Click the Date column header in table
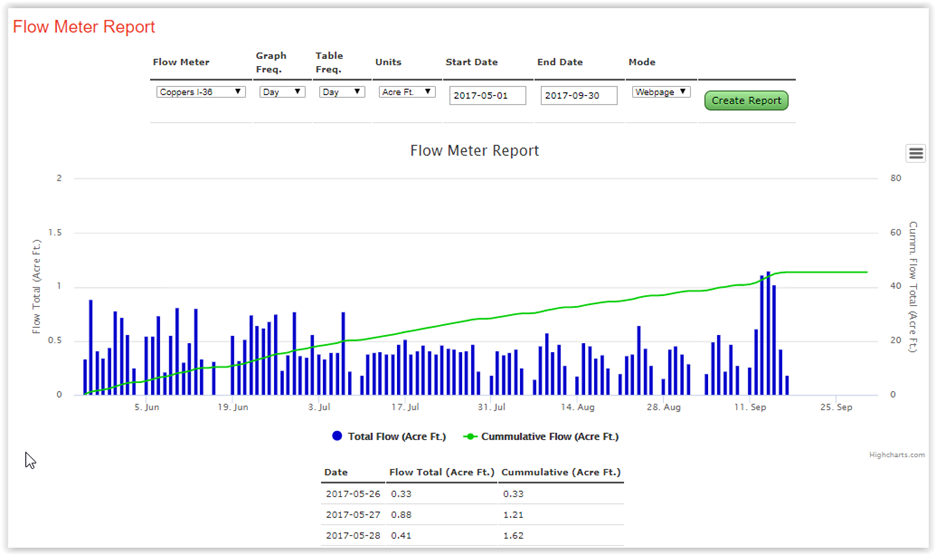 [336, 472]
